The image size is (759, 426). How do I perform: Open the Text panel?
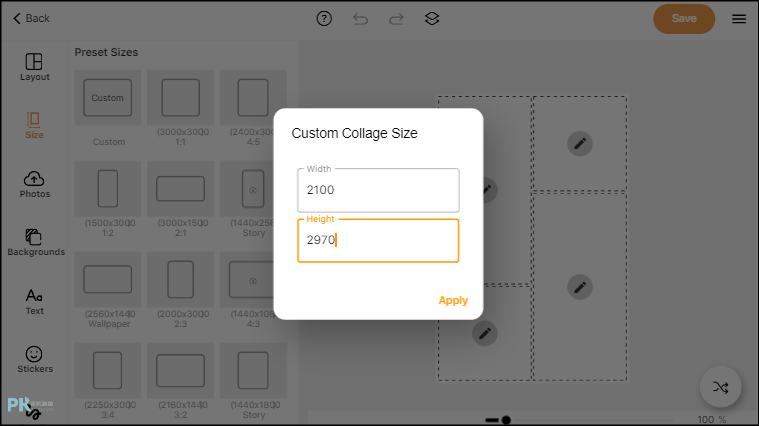coord(34,302)
